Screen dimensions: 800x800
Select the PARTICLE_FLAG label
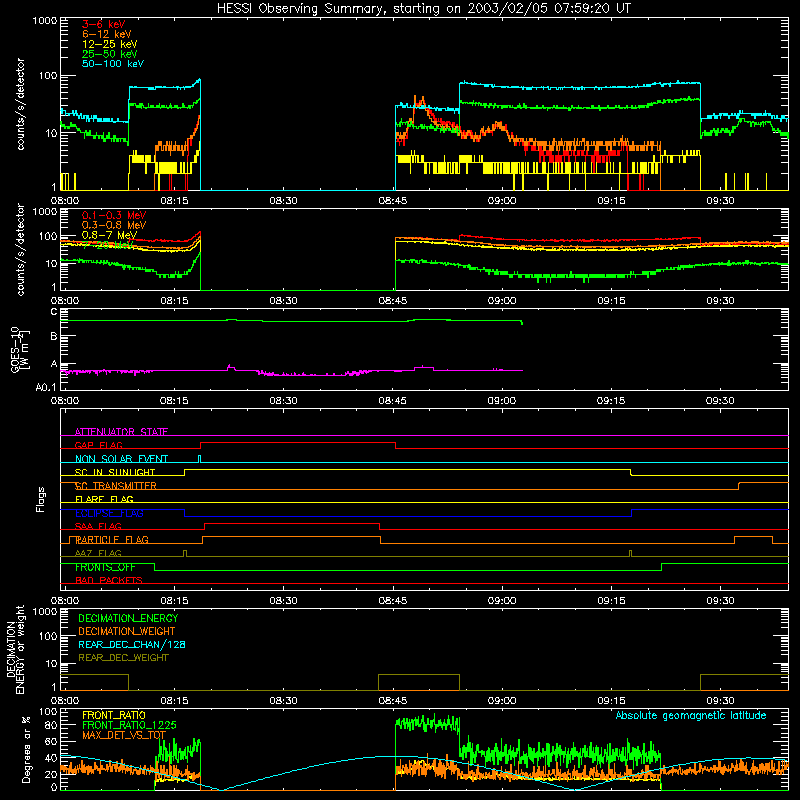pos(112,539)
